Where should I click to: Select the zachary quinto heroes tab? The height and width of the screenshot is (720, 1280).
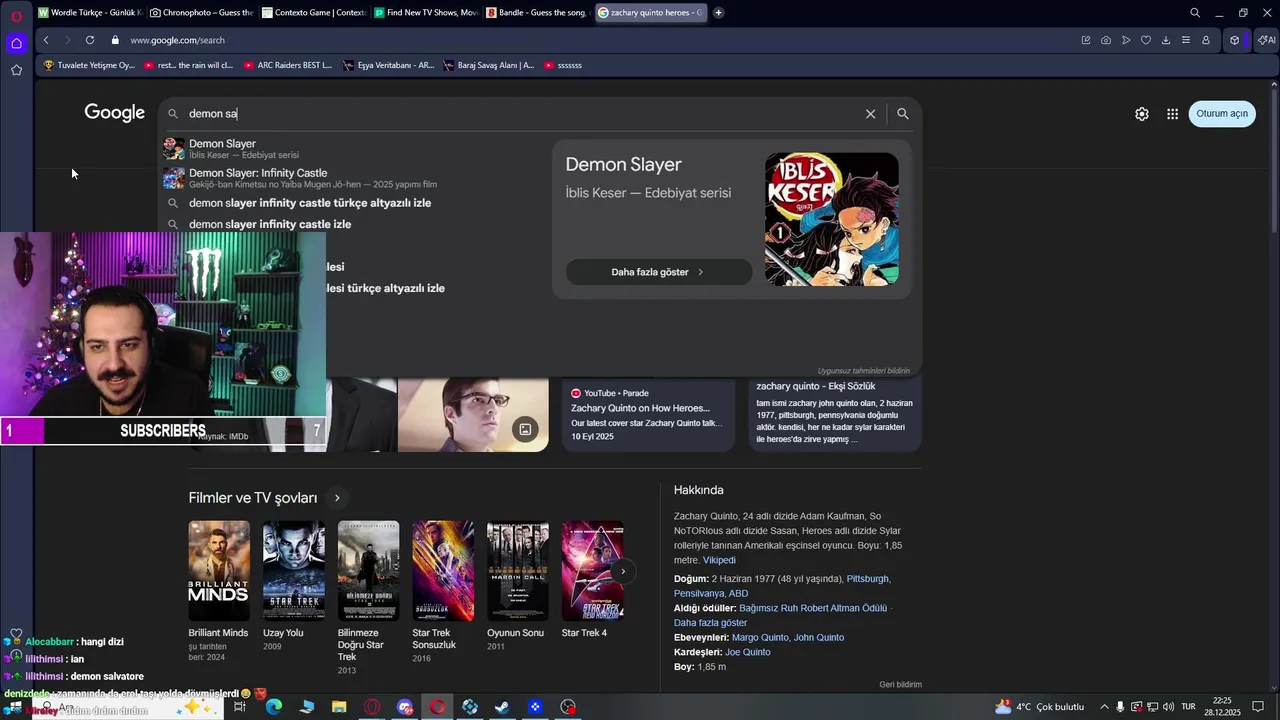click(x=649, y=13)
